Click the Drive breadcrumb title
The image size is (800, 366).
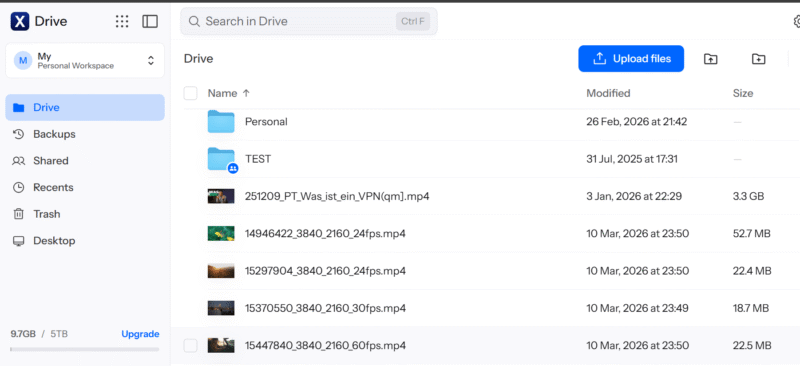[x=198, y=59]
